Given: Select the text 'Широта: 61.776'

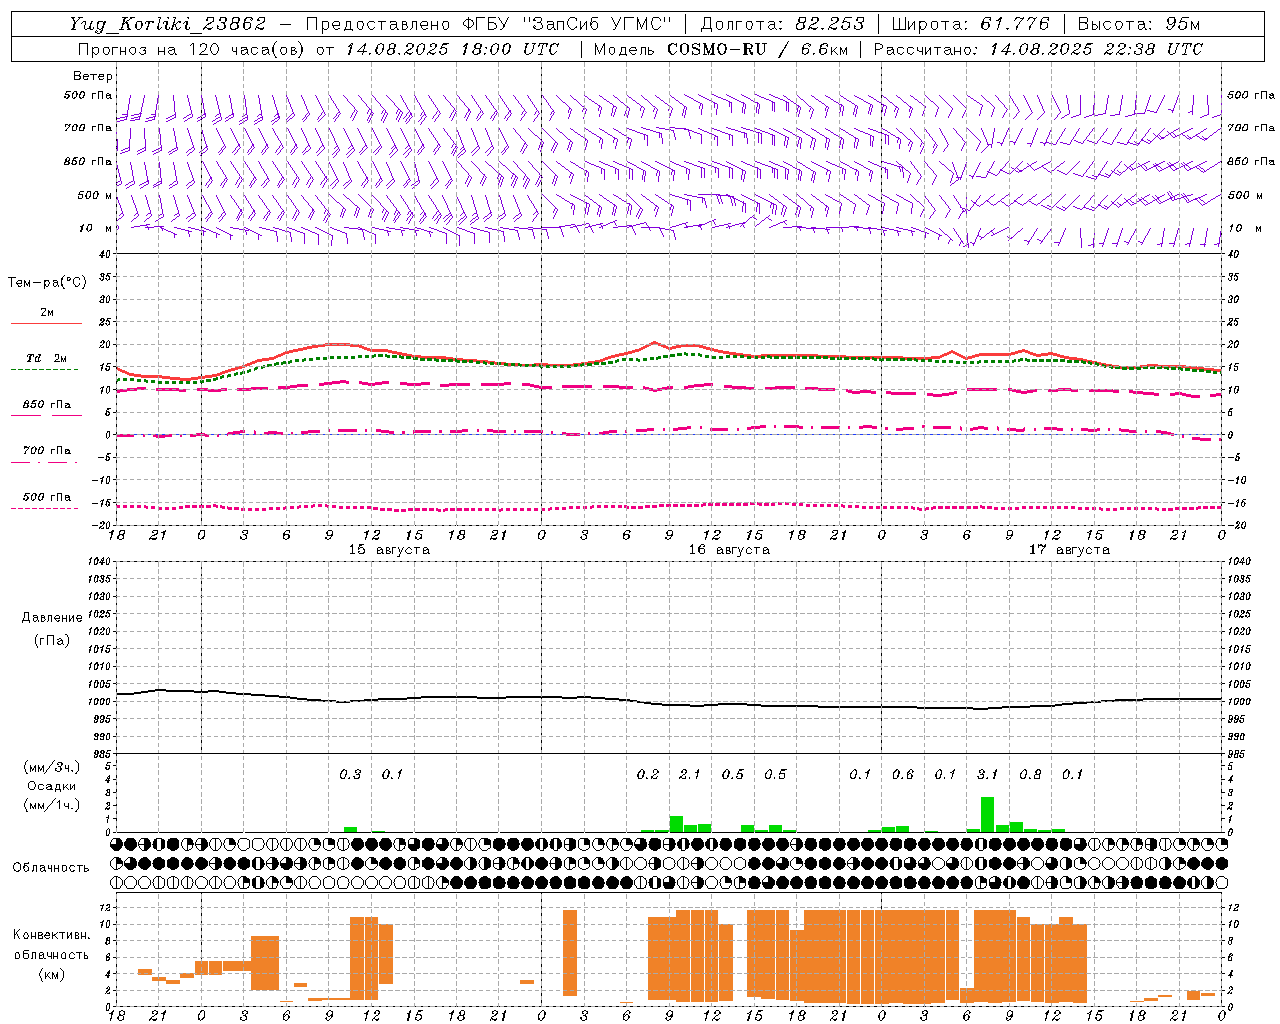Looking at the screenshot, I should [x=970, y=24].
